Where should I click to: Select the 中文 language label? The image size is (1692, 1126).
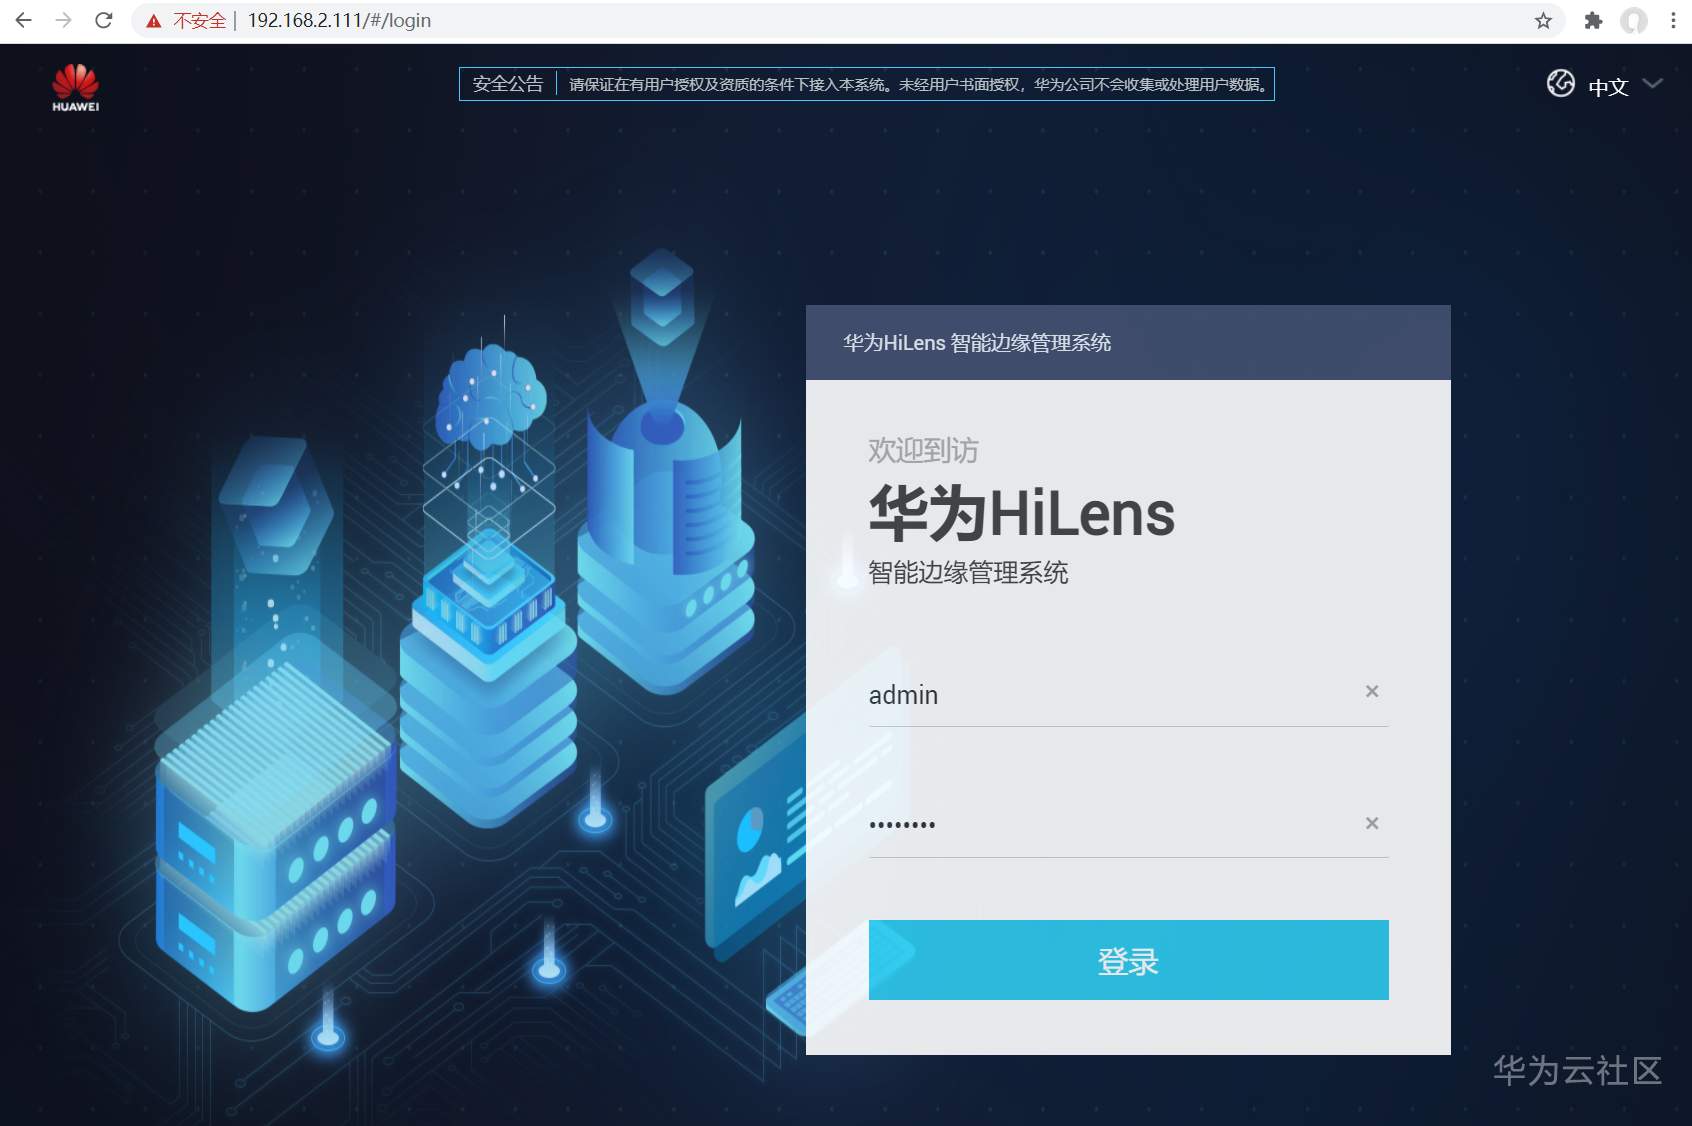1608,87
